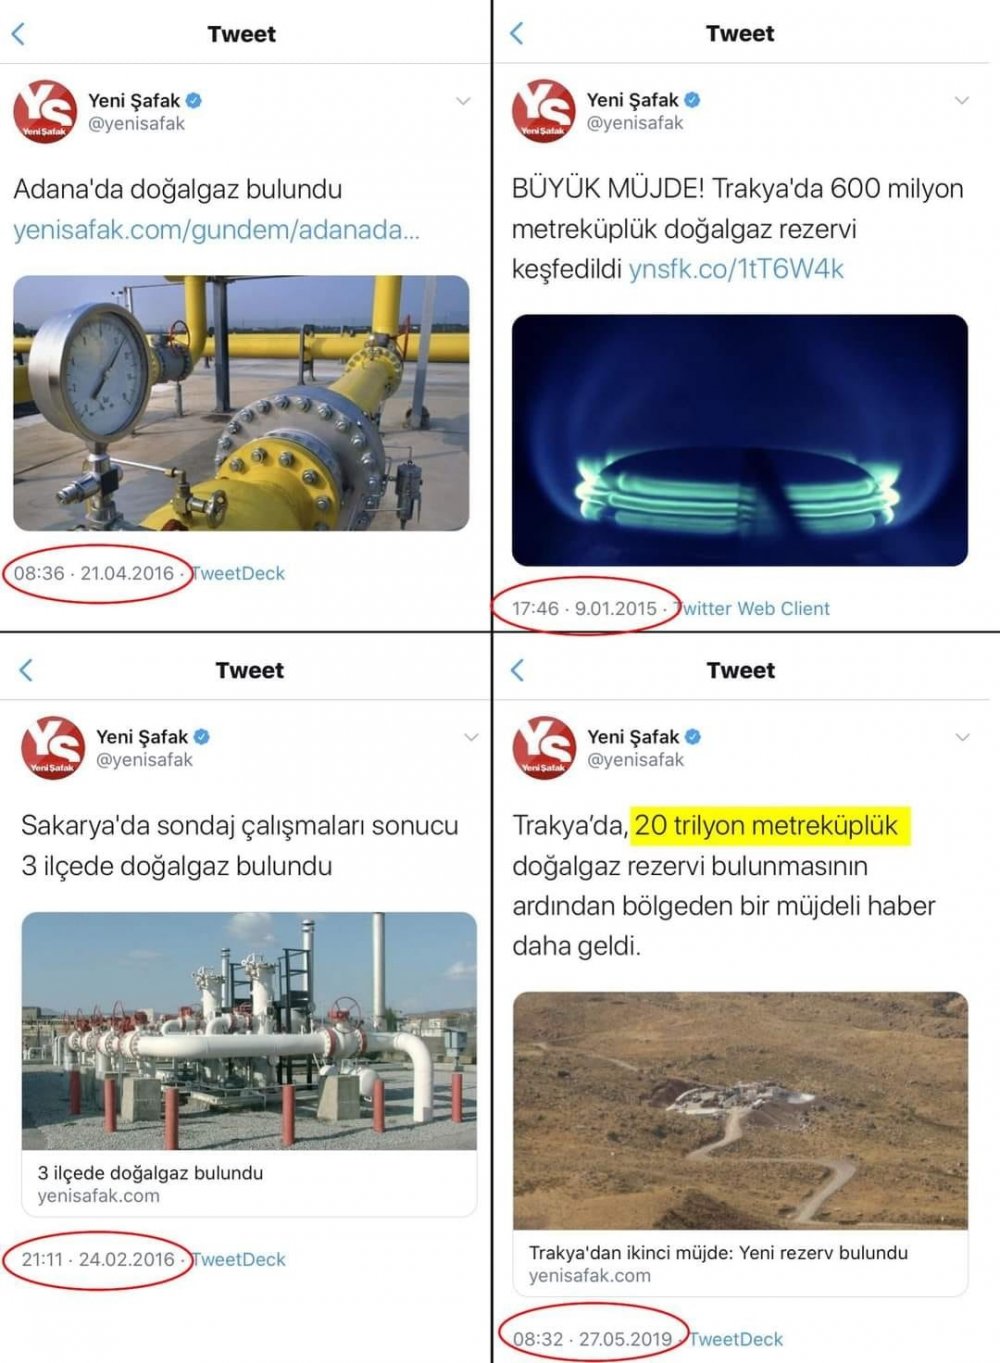Open 'Trakya'dan ikinci müjde' link card
The width and height of the screenshot is (1000, 1363).
[x=741, y=1144]
